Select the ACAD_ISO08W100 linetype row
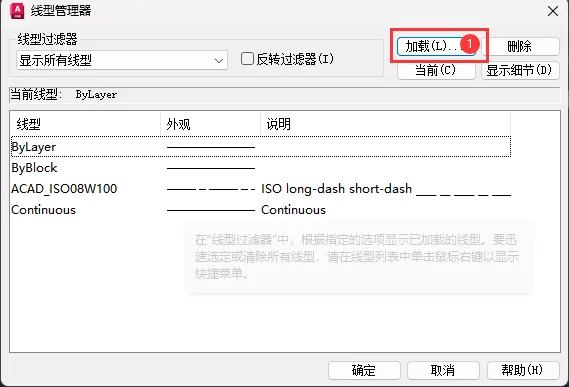The image size is (569, 387). [x=261, y=189]
